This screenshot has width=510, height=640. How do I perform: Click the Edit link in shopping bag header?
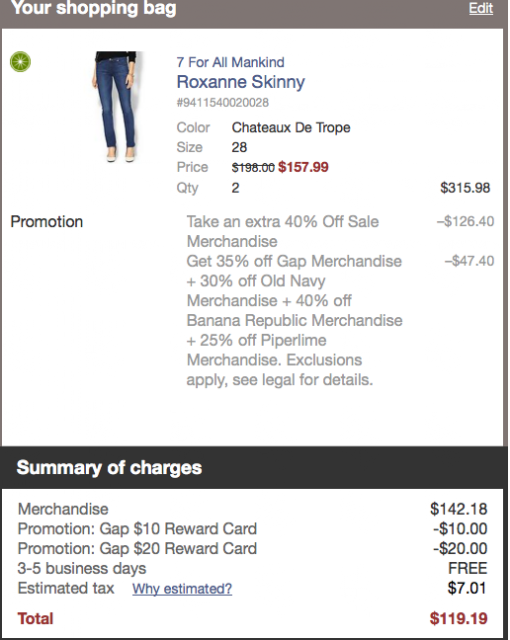[481, 8]
